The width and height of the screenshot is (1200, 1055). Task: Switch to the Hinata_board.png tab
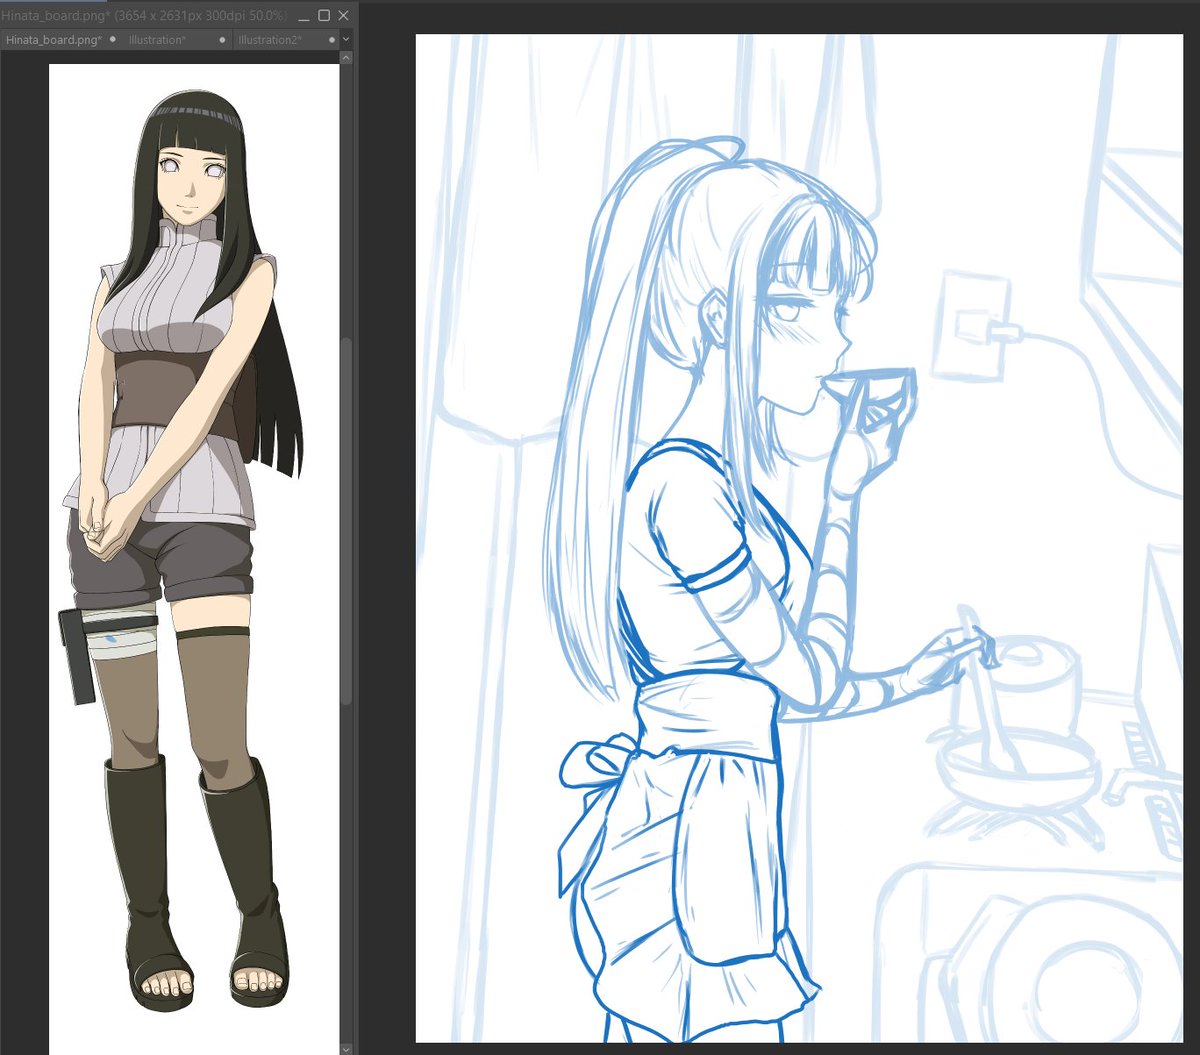62,40
